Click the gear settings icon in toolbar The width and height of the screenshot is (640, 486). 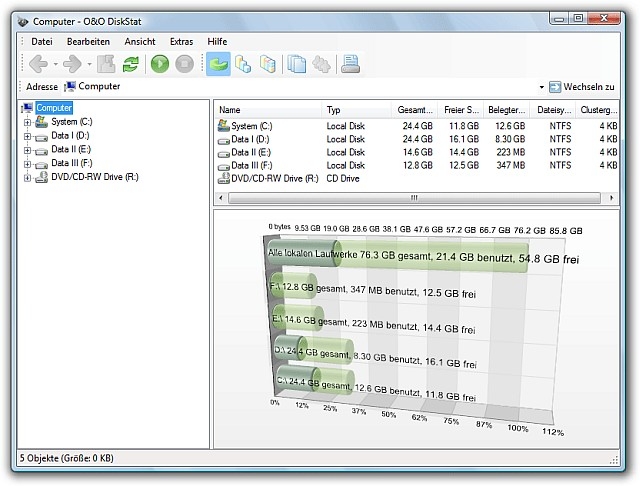[322, 64]
